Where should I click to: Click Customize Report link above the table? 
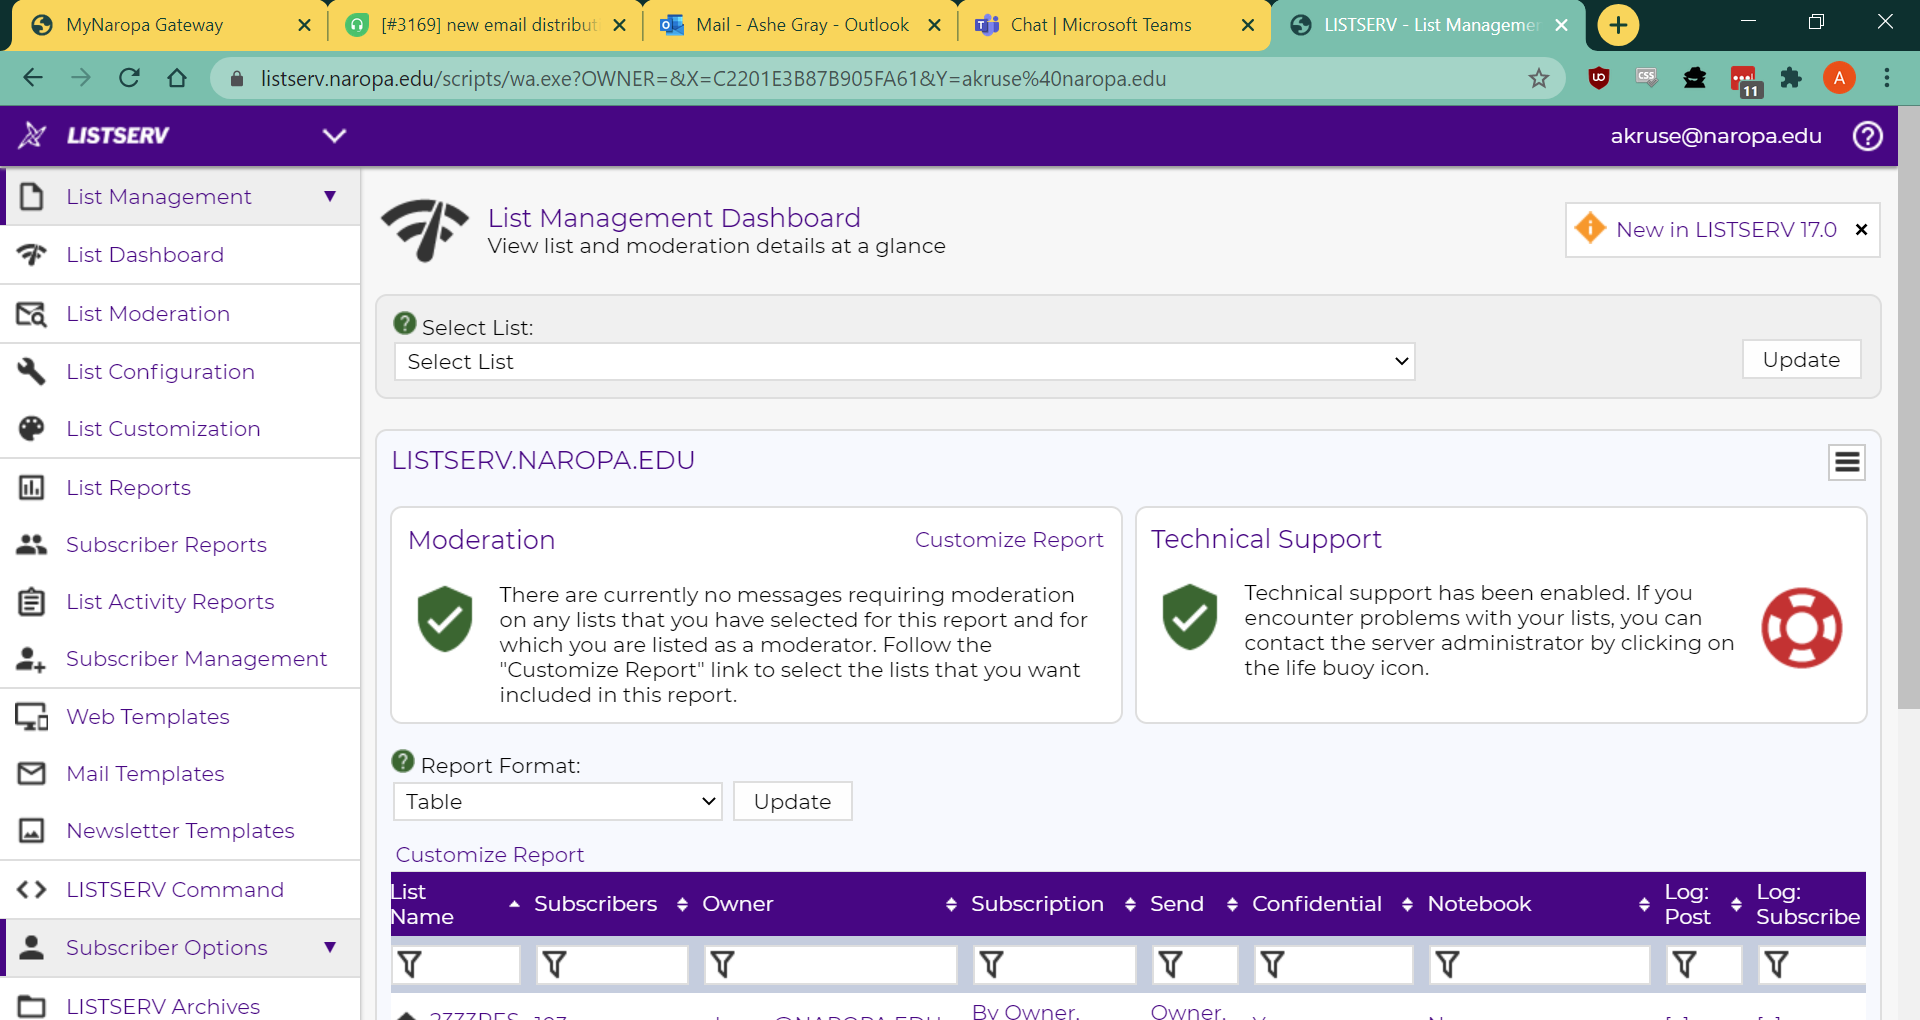(489, 854)
